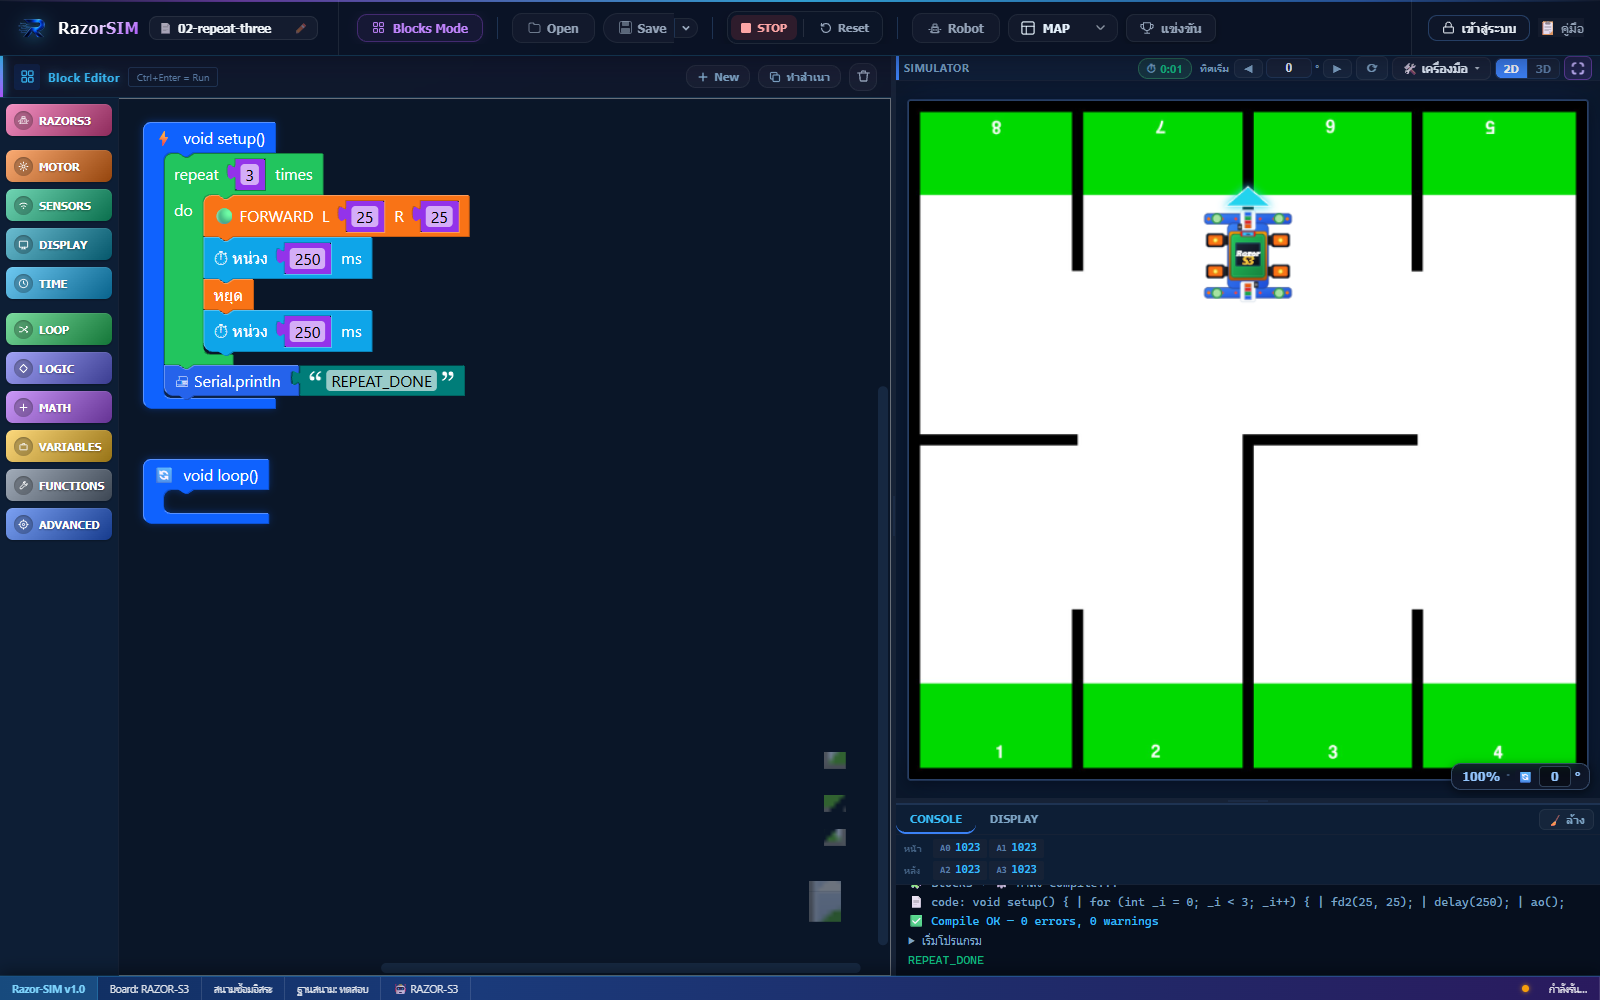The image size is (1600, 1000).
Task: Toggle simulator fullscreen mode
Action: click(x=1578, y=69)
